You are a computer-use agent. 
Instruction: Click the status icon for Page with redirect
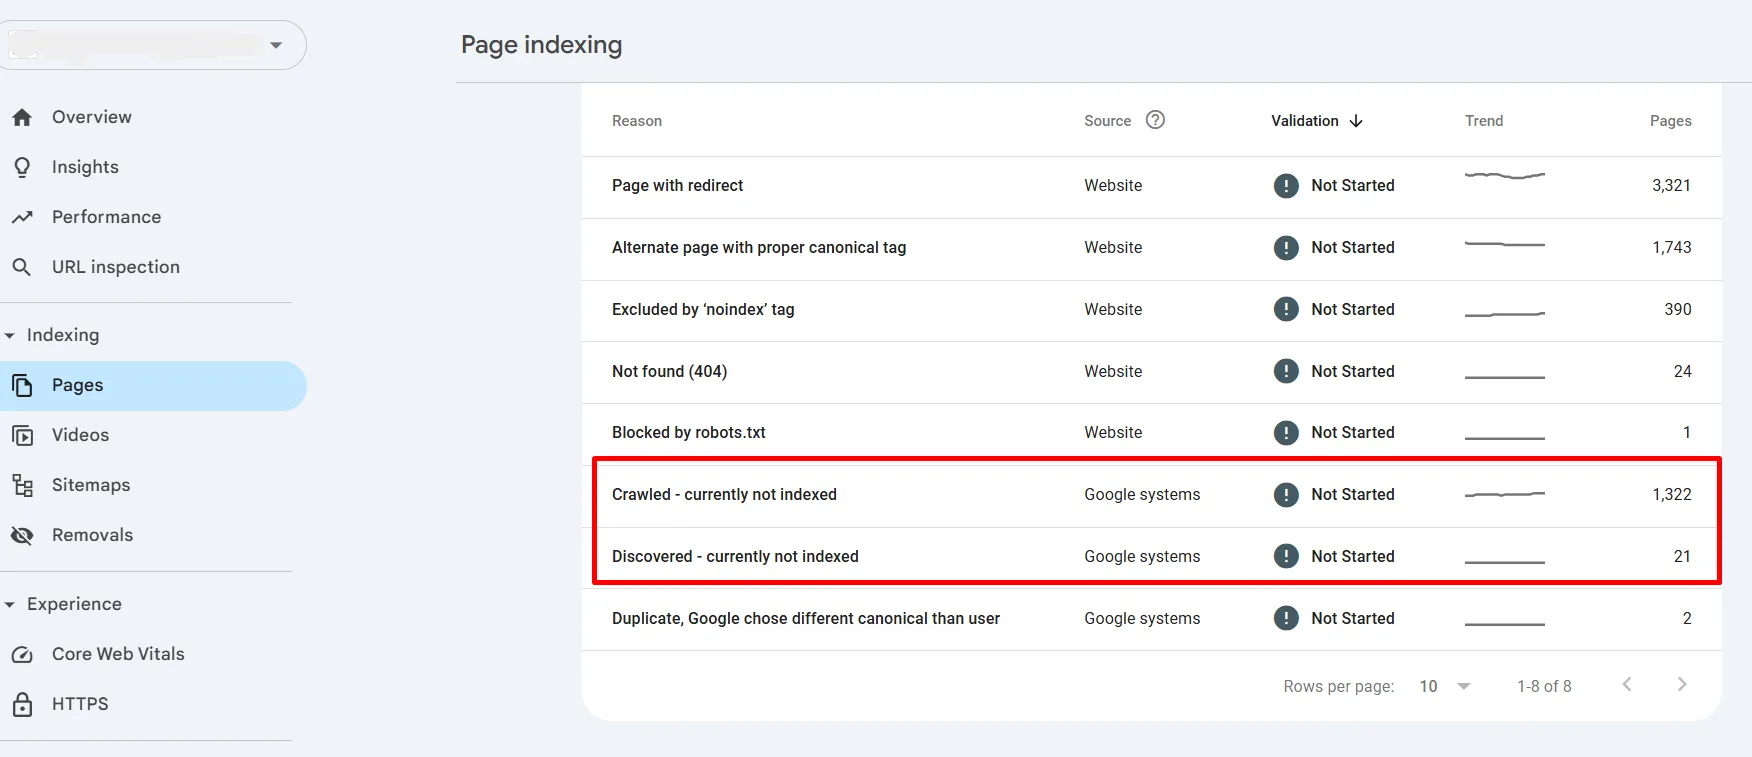click(1286, 186)
